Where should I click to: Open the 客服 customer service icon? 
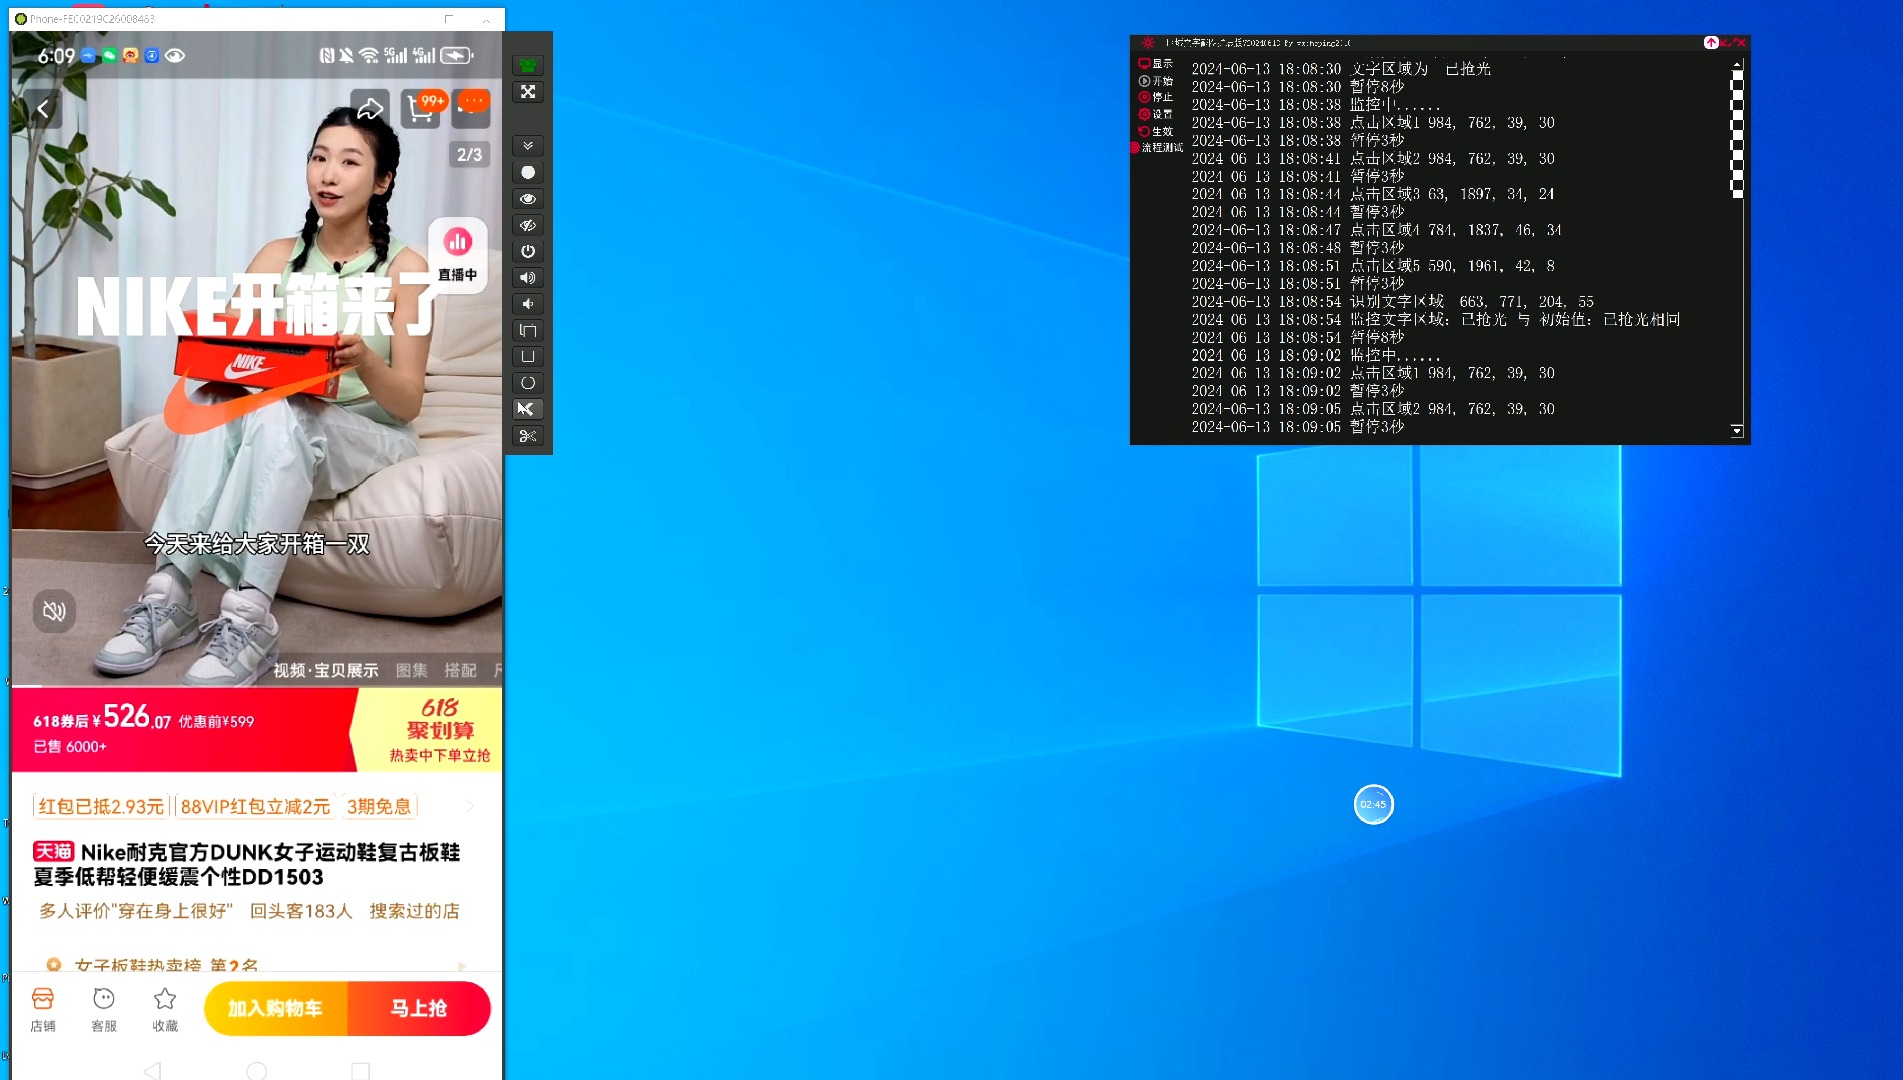tap(104, 1009)
